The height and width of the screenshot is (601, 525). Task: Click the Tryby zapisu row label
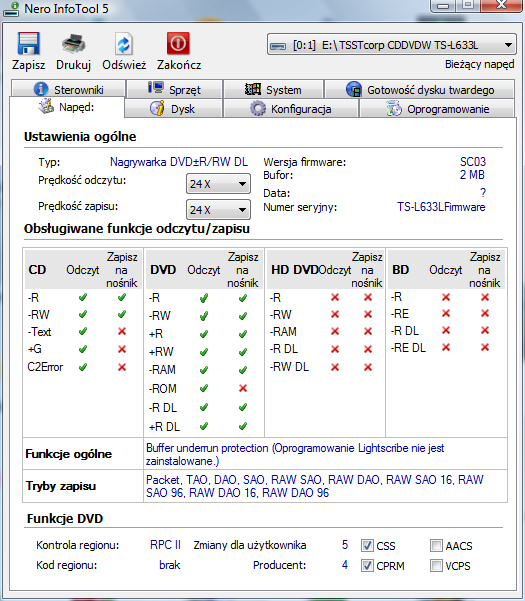tap(61, 486)
